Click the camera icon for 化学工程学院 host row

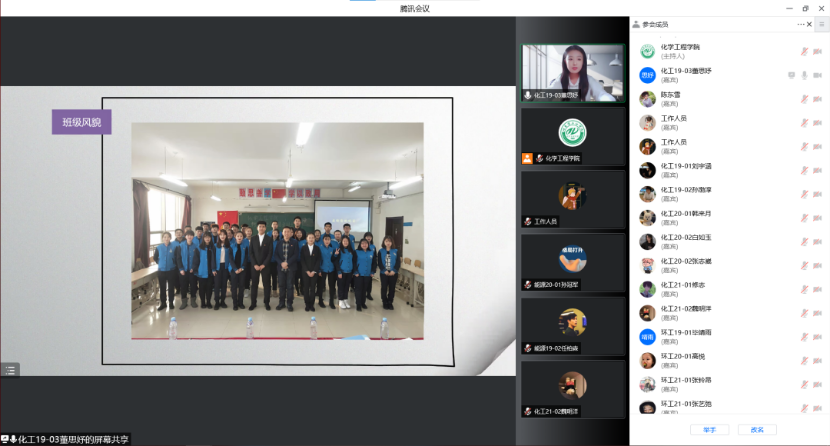click(x=817, y=51)
